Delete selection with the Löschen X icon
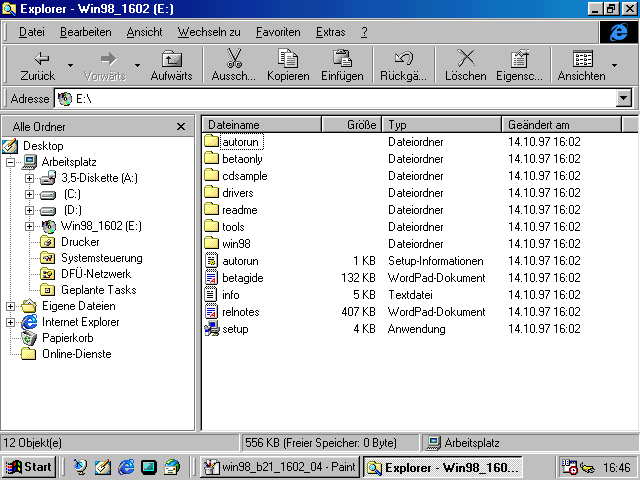This screenshot has height=480, width=640. click(466, 65)
